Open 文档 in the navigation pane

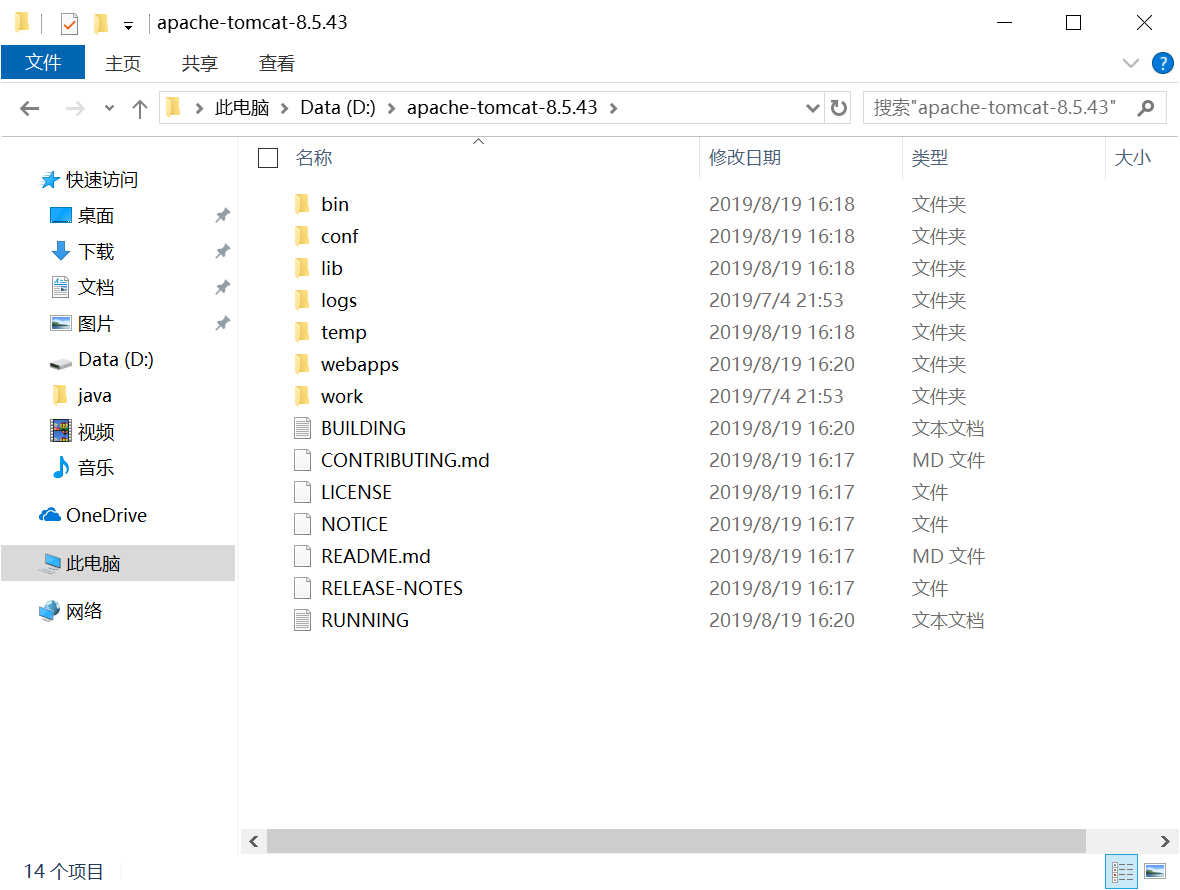click(x=96, y=287)
